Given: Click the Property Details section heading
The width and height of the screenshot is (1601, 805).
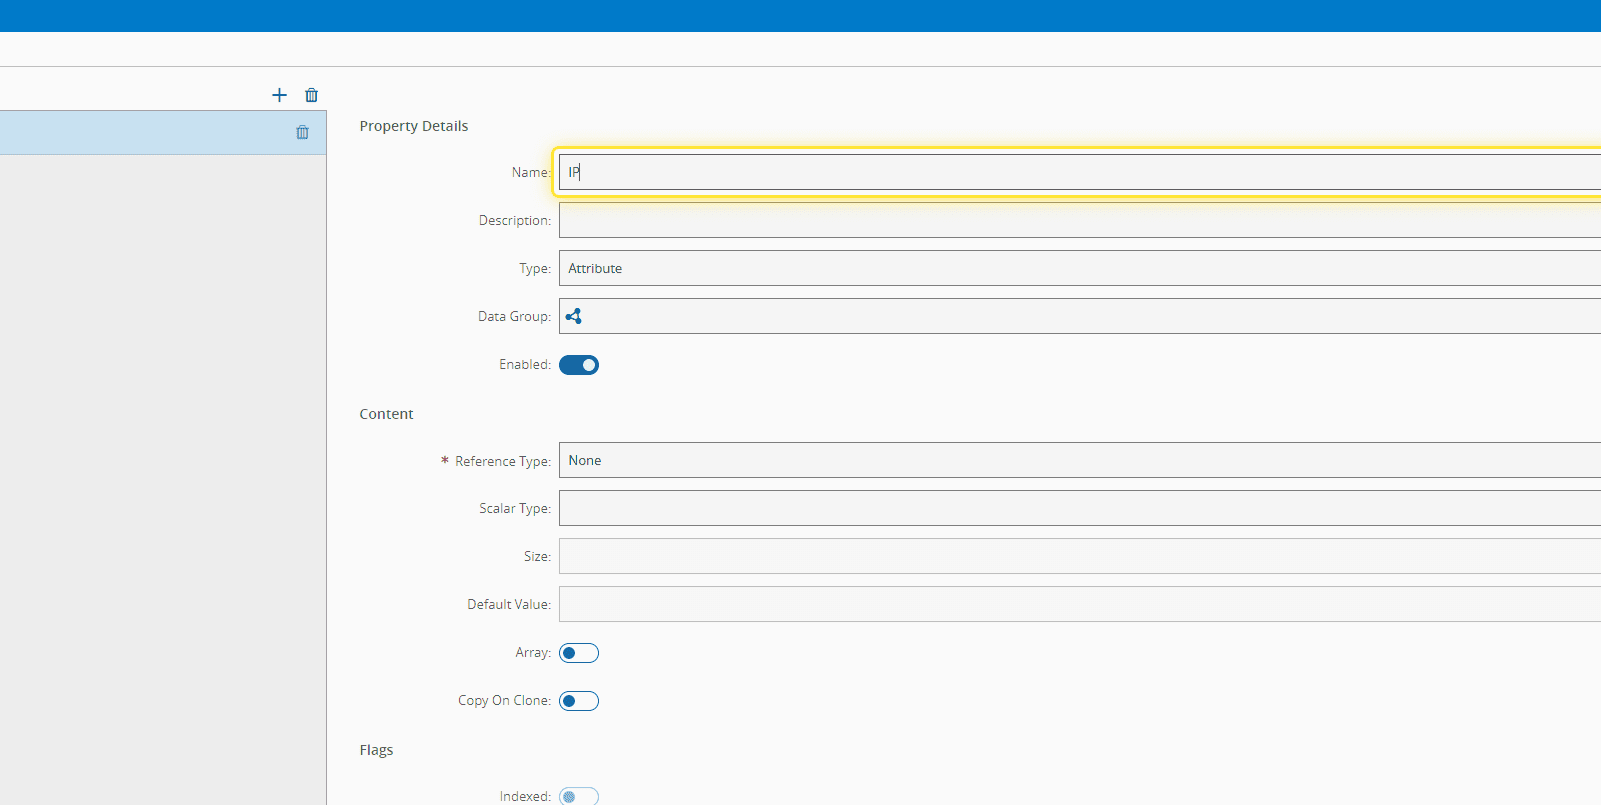Looking at the screenshot, I should point(413,126).
